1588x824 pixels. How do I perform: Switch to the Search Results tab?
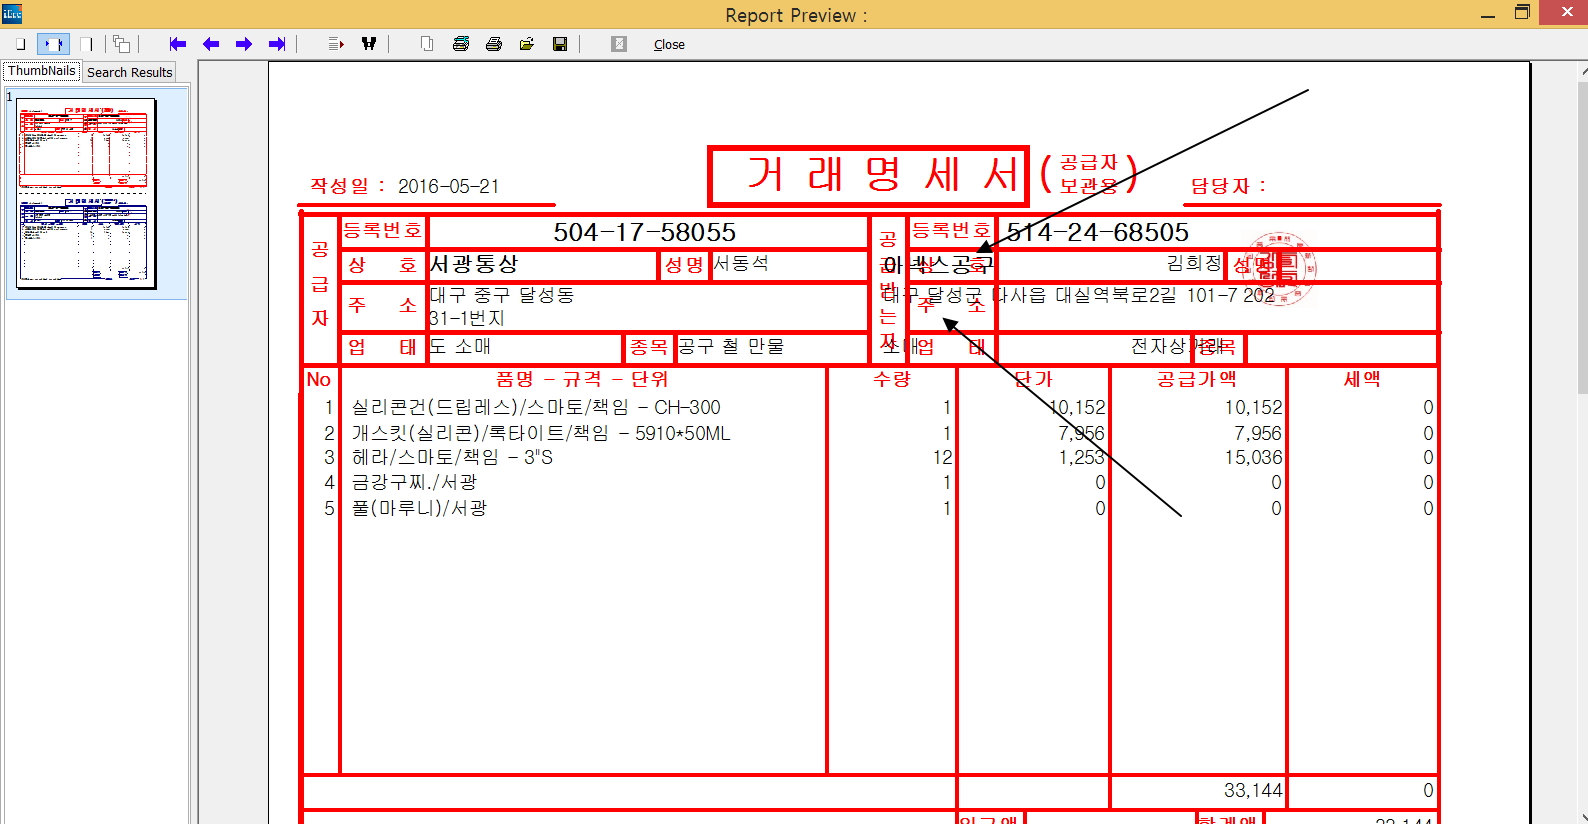[x=129, y=72]
